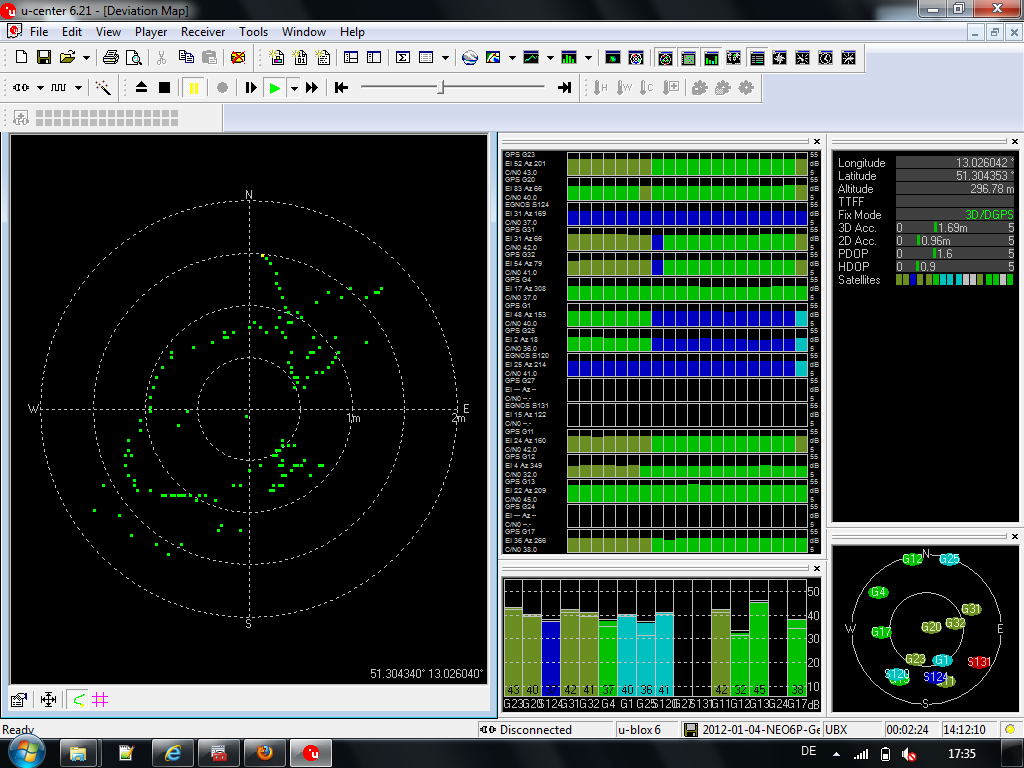Open the Tools menu
Image resolution: width=1024 pixels, height=768 pixels.
[253, 32]
